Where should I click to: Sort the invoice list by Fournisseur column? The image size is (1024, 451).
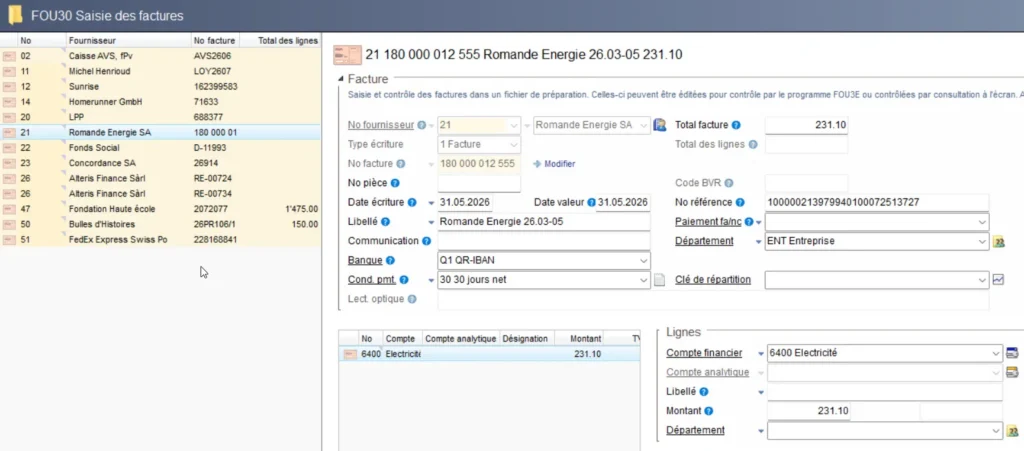(x=127, y=40)
